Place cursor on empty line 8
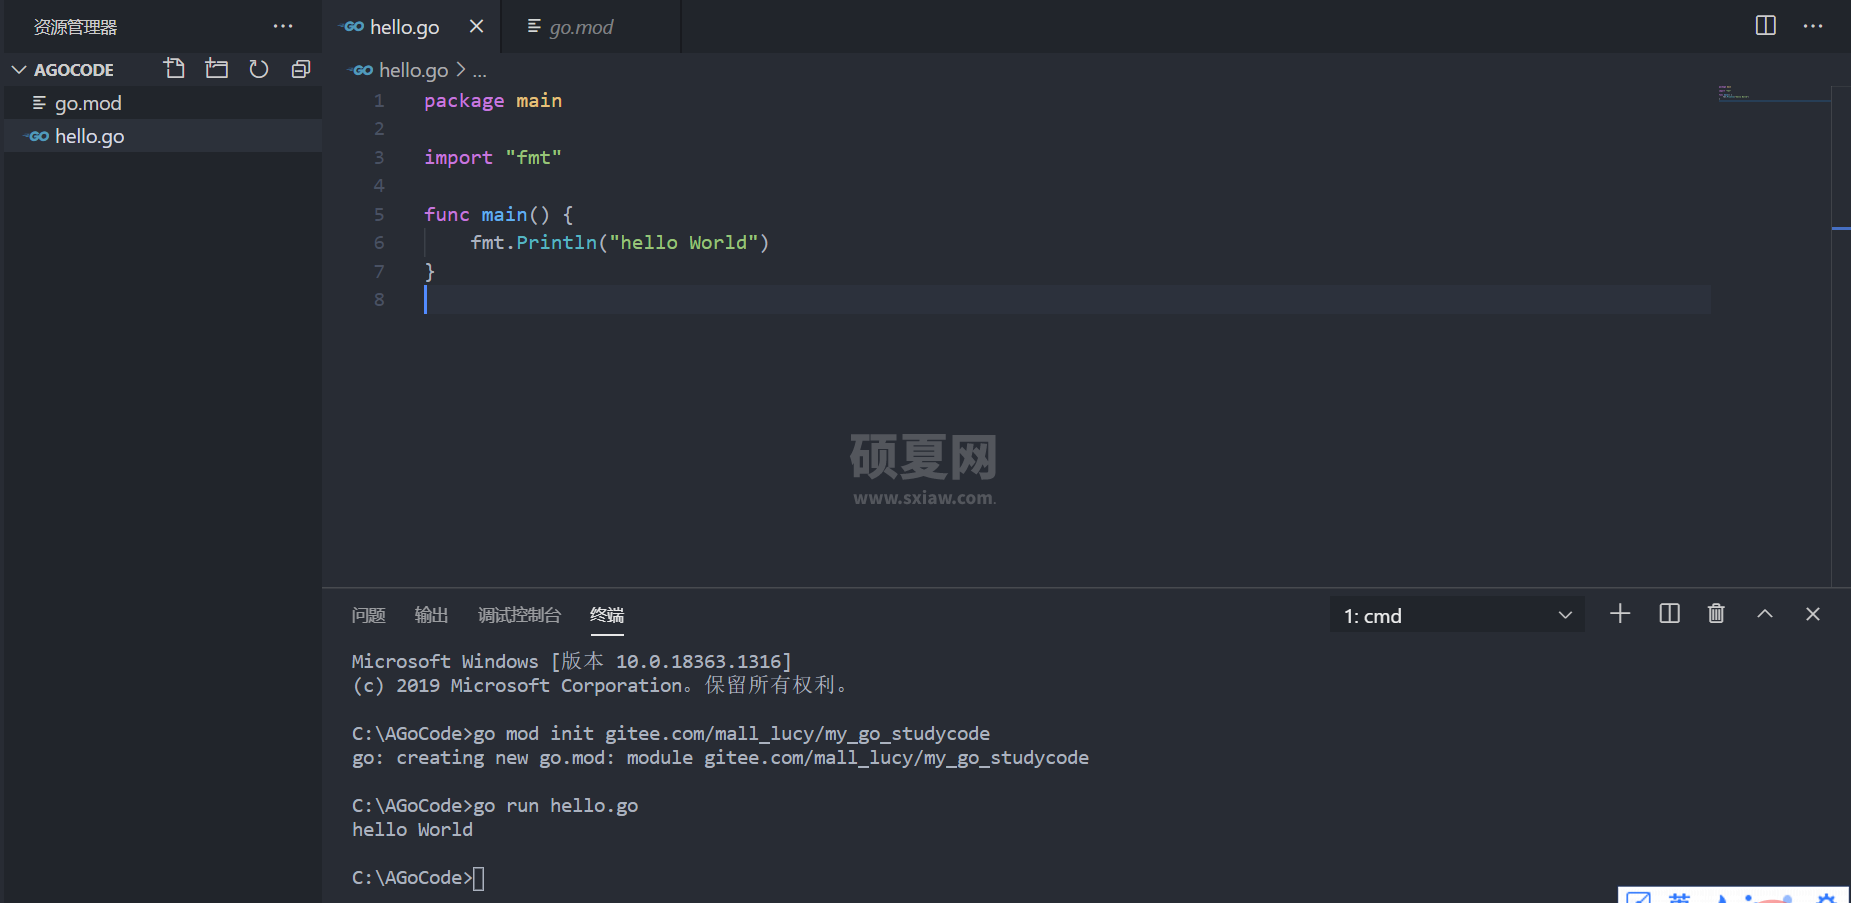The width and height of the screenshot is (1851, 903). coord(1065,299)
